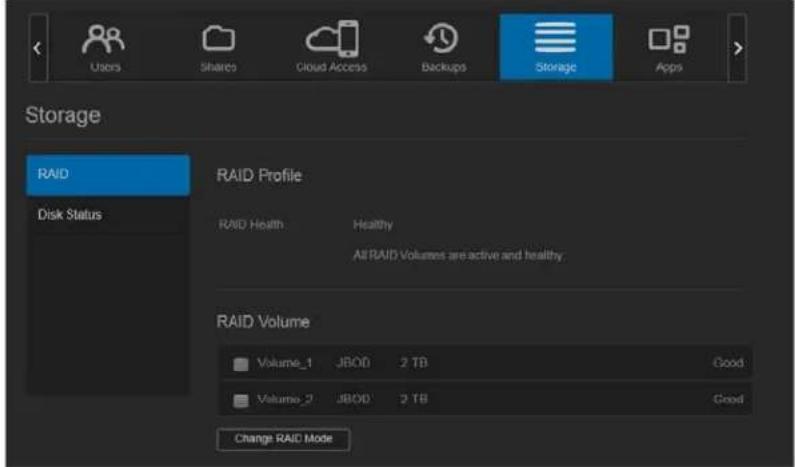Click Good status of Volume_1
The width and height of the screenshot is (795, 467).
click(x=728, y=363)
